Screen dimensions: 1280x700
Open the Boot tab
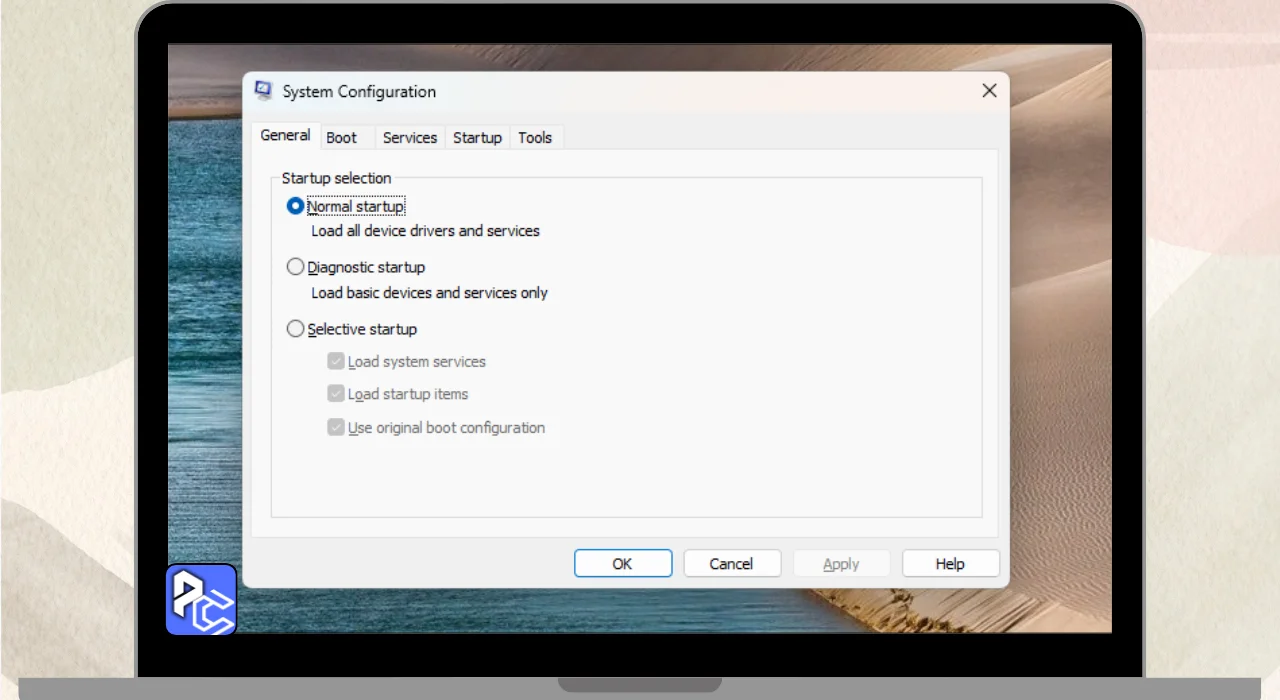342,138
